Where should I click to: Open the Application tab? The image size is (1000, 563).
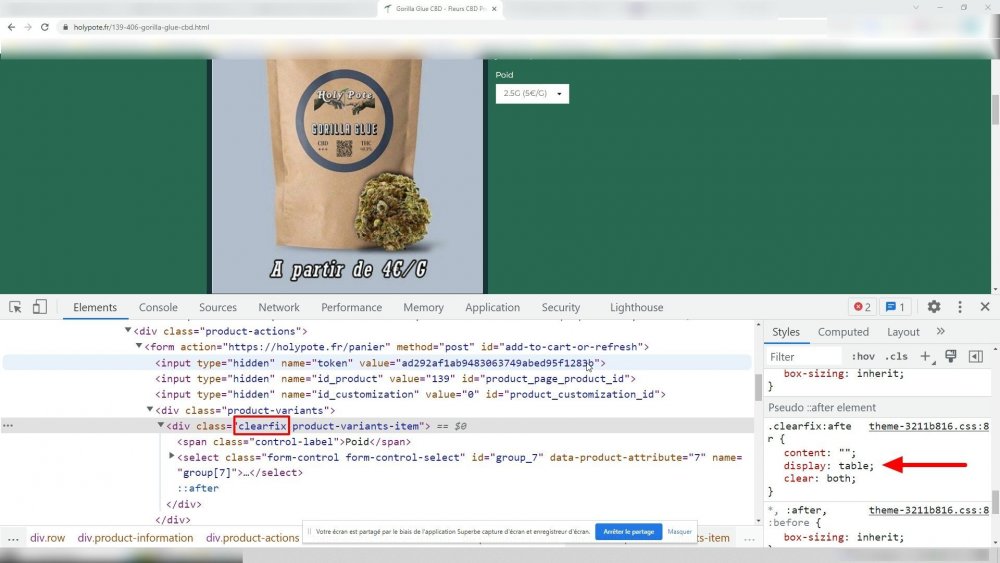(492, 307)
